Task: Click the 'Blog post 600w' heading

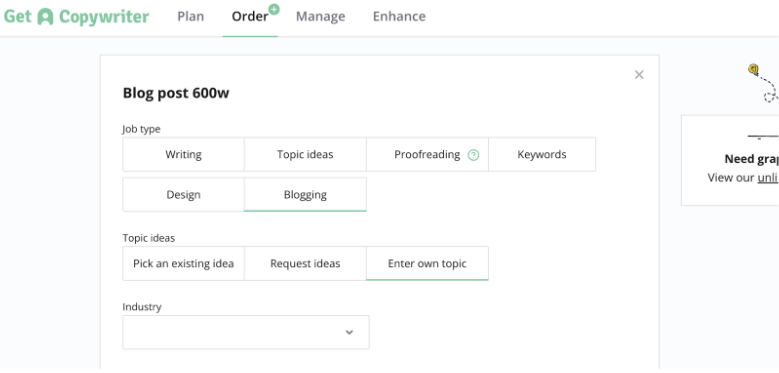Action: point(176,93)
